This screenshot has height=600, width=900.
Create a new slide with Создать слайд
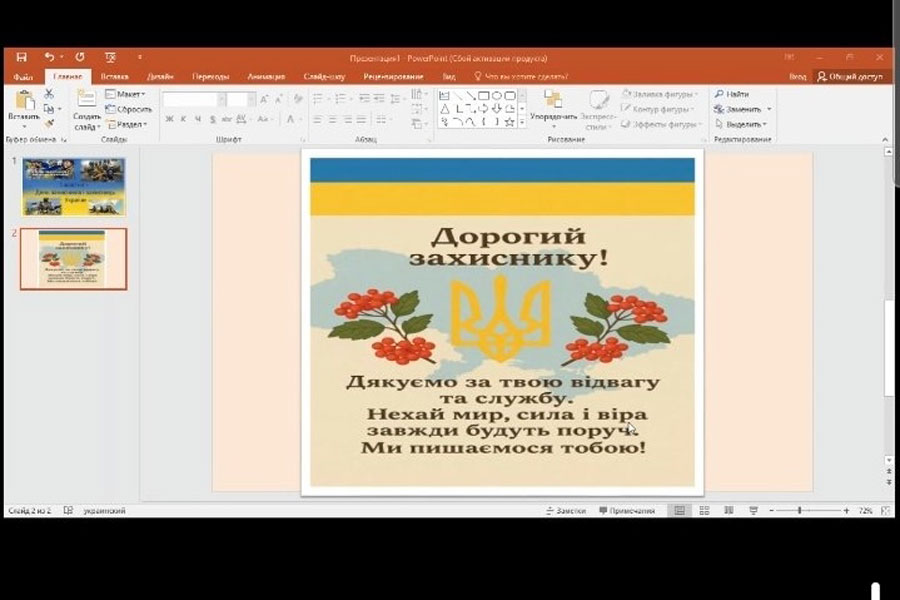87,110
